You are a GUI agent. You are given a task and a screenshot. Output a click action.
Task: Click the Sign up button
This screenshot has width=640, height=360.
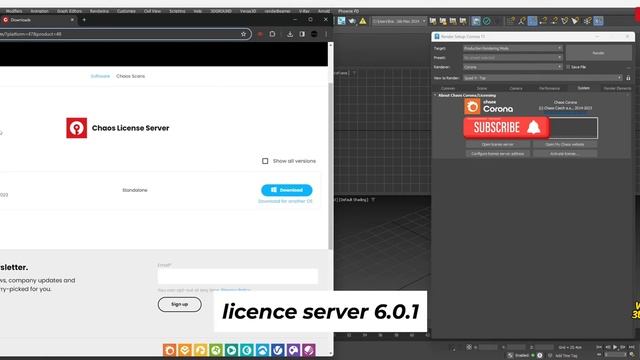[180, 304]
